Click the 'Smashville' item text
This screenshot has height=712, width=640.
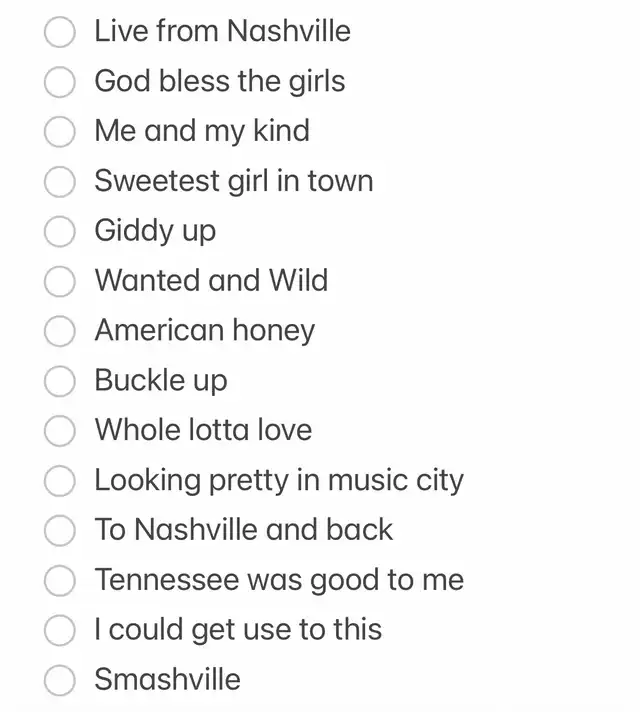tap(167, 680)
